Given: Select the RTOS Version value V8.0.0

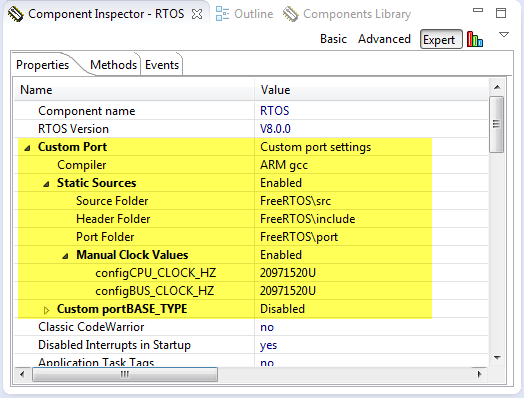Looking at the screenshot, I should [x=275, y=129].
